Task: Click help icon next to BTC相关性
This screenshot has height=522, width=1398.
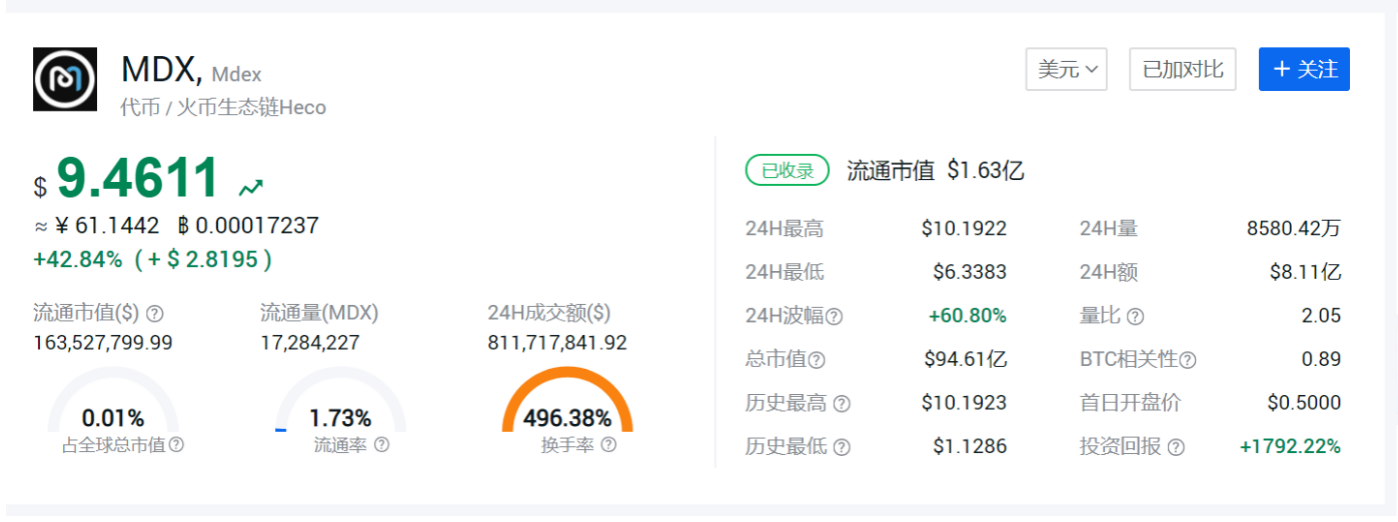Action: 1188,360
